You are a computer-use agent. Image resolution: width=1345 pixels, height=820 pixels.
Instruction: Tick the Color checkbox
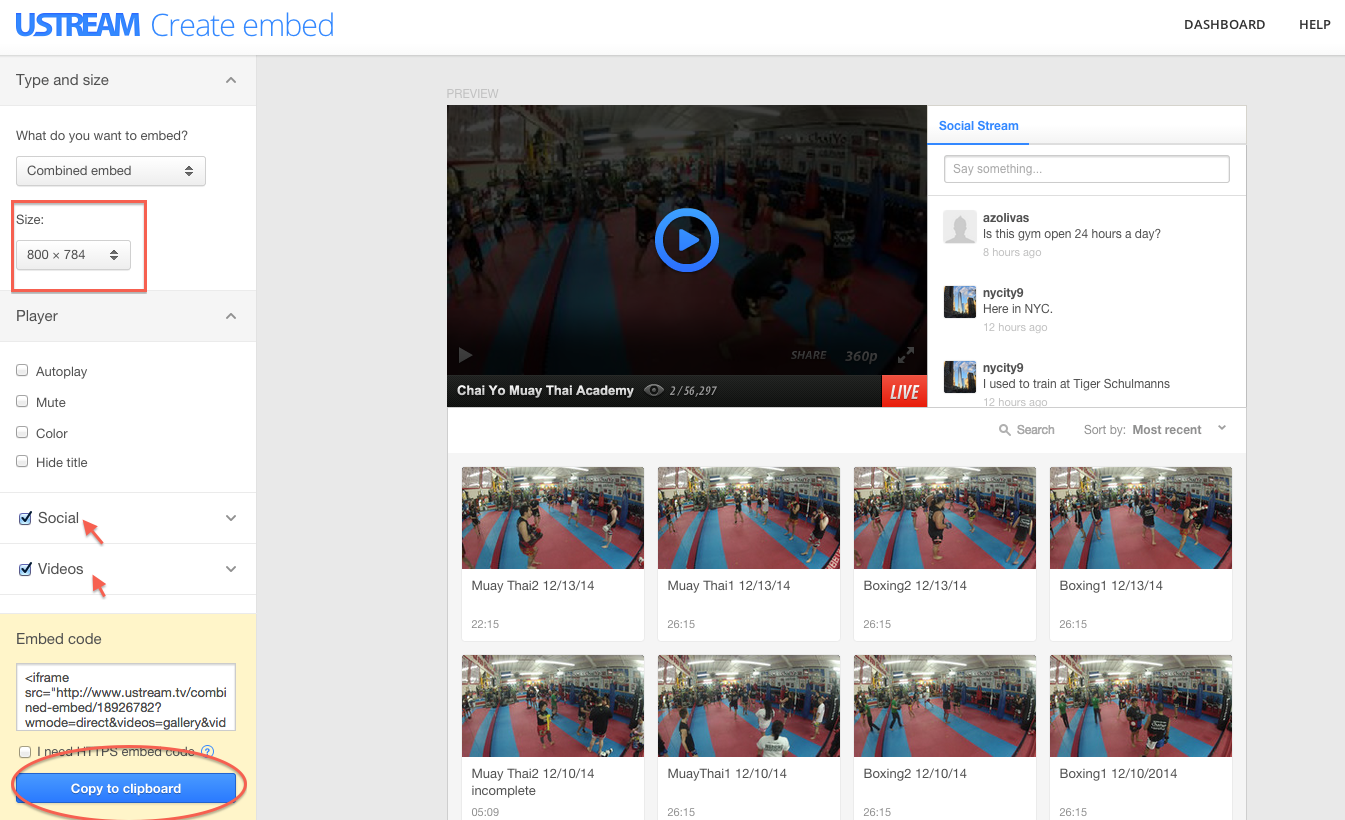(x=22, y=432)
